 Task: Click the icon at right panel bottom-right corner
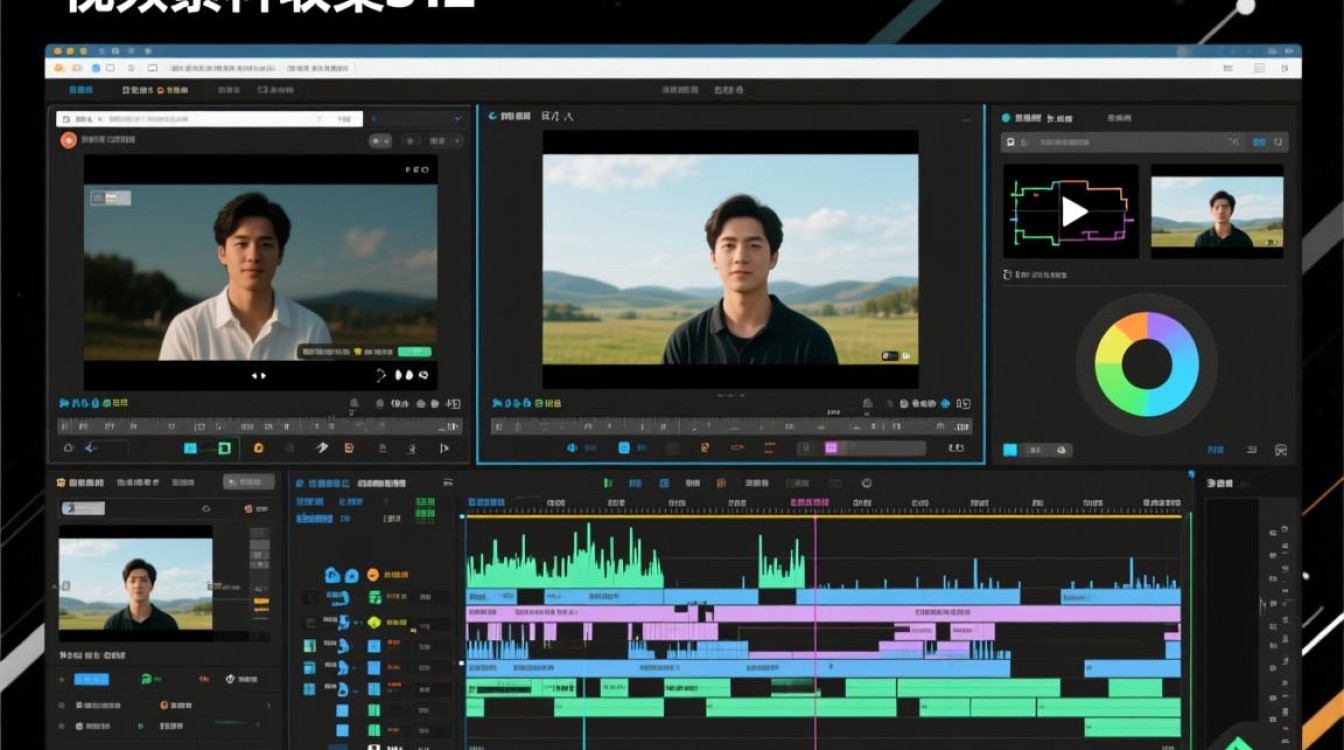1280,450
